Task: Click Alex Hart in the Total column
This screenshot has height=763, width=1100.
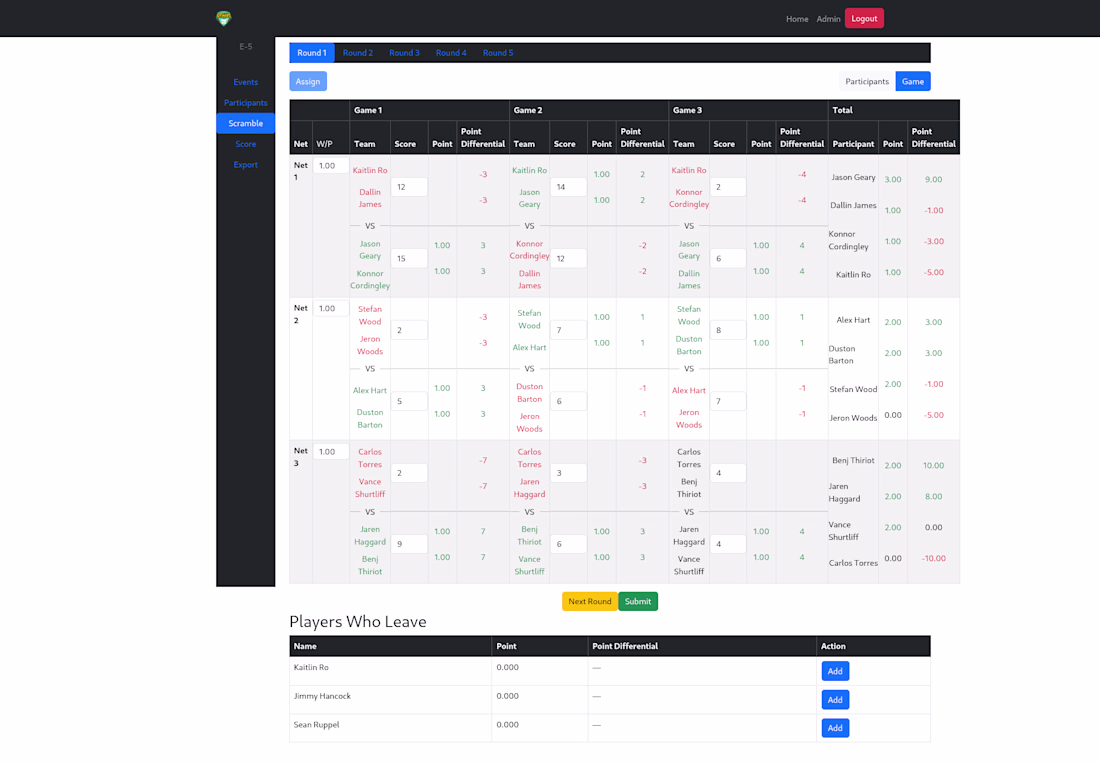Action: coord(853,320)
